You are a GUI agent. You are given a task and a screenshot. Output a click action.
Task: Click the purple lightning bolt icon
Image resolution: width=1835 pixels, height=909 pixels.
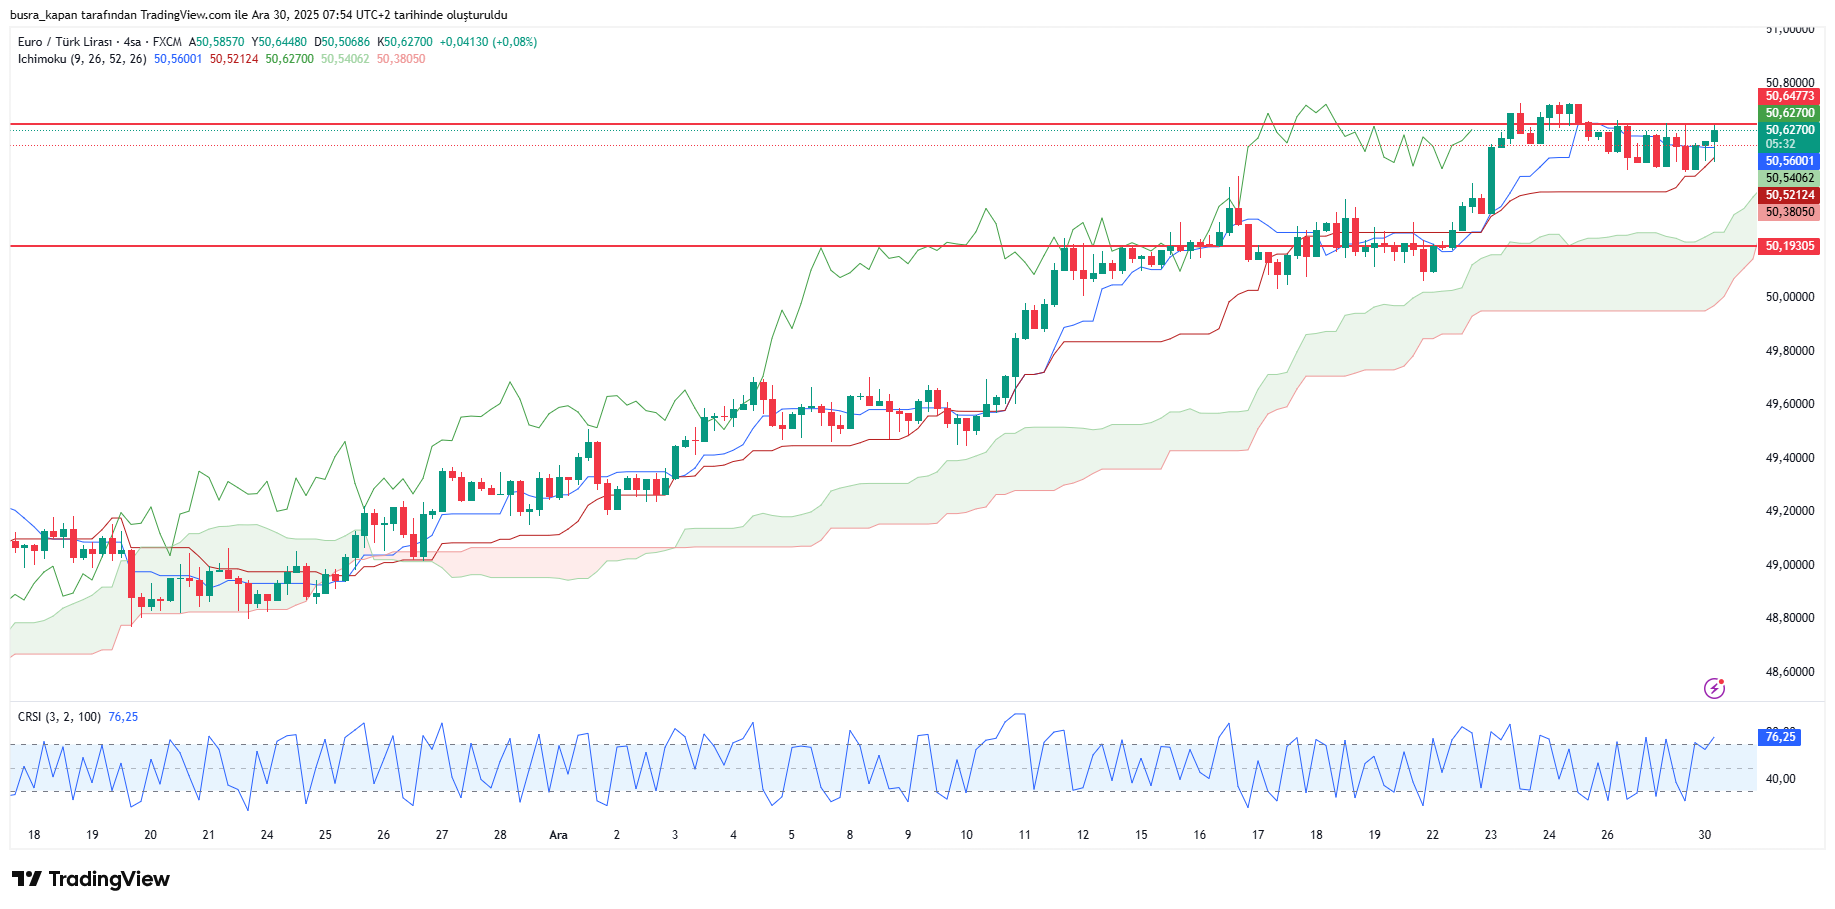coord(1714,688)
